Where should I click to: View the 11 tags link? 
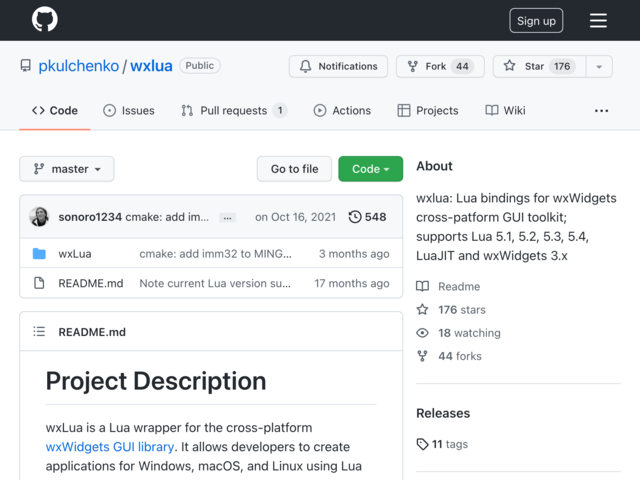click(450, 444)
